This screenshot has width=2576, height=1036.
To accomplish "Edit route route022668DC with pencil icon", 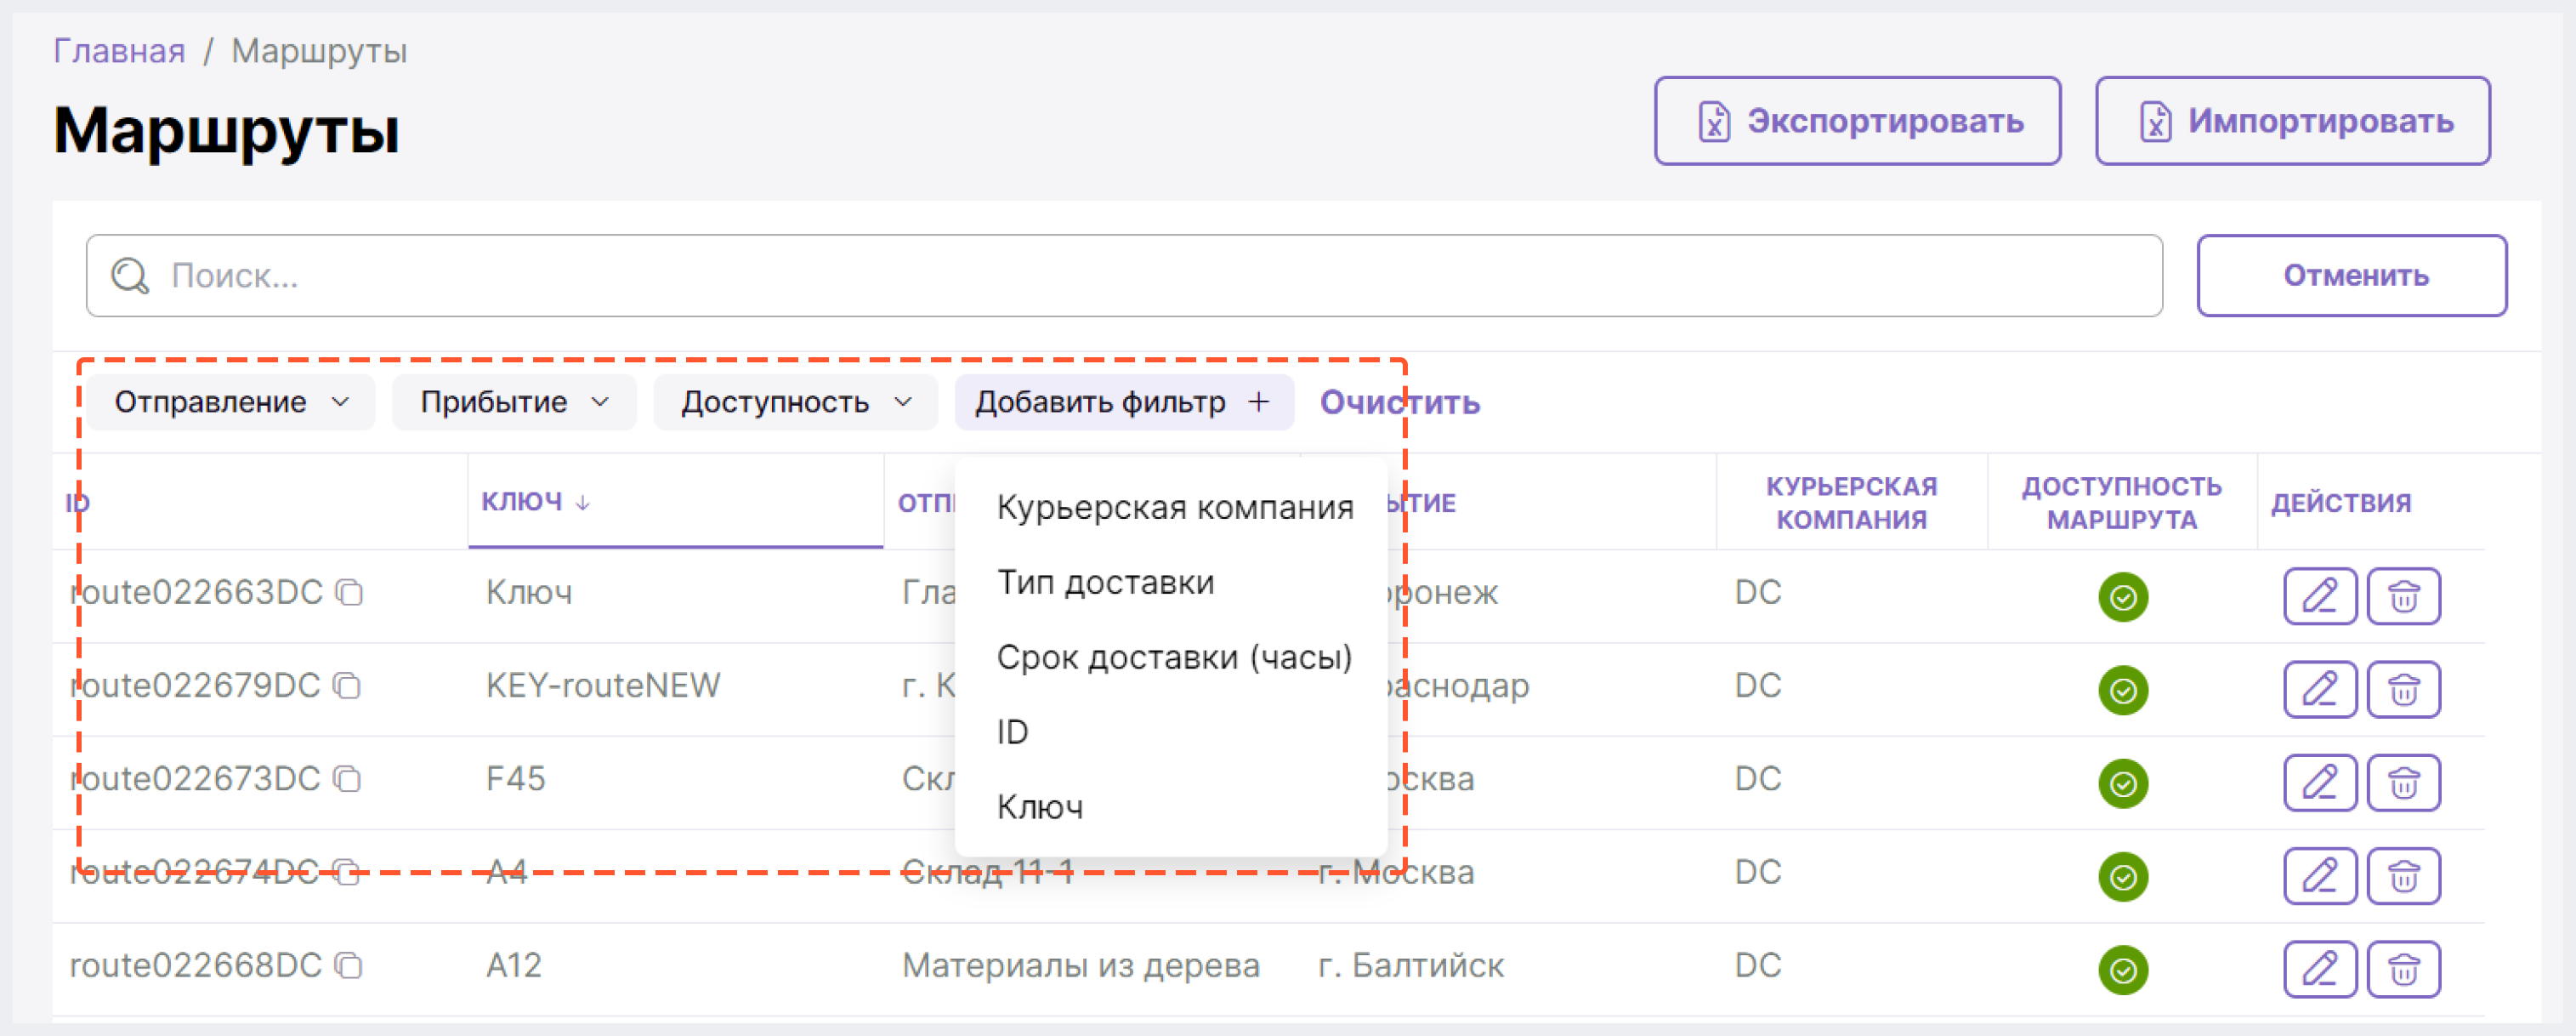I will tap(2320, 969).
